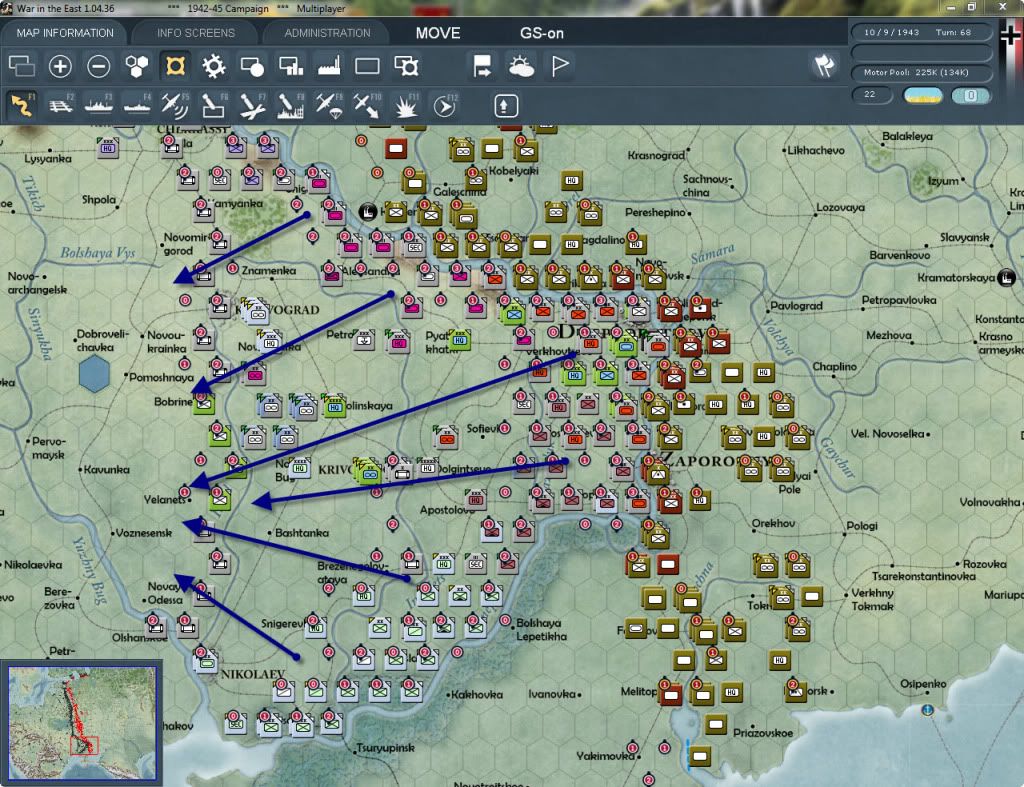
Task: Toggle the highlighted yellow square map overlay icon
Action: coord(175,66)
